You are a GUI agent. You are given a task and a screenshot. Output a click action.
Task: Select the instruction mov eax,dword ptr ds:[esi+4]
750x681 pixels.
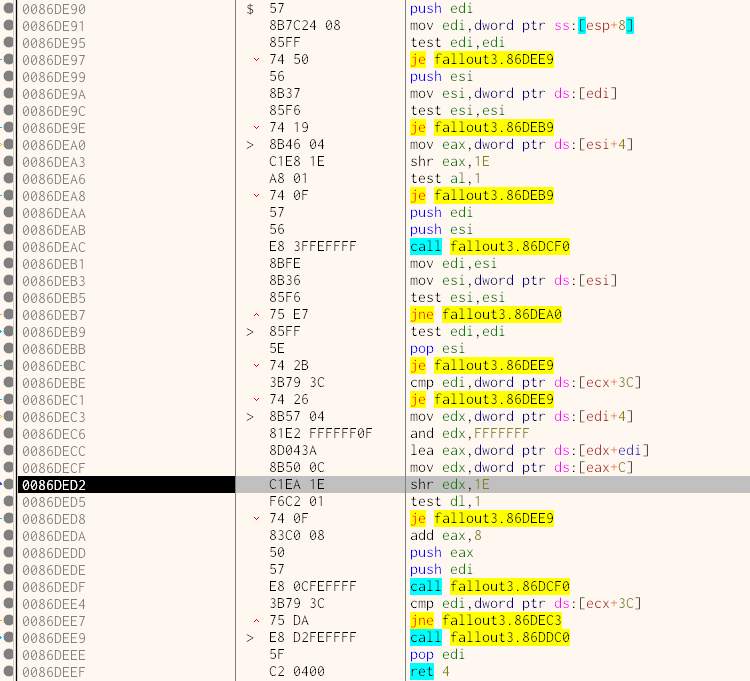coord(522,144)
